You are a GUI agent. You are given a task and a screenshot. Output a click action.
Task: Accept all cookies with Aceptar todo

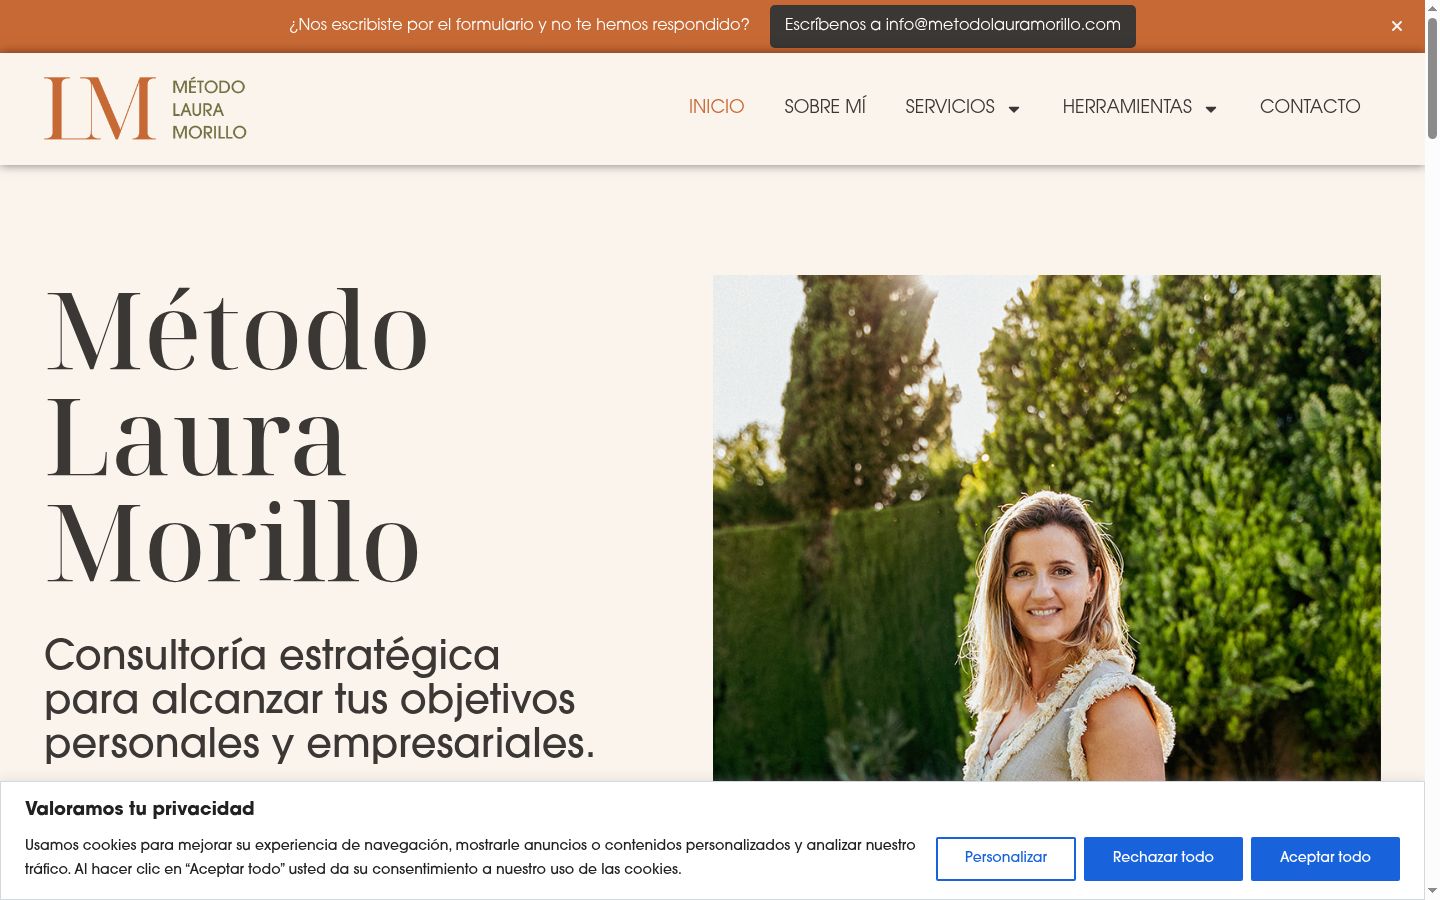pos(1325,858)
